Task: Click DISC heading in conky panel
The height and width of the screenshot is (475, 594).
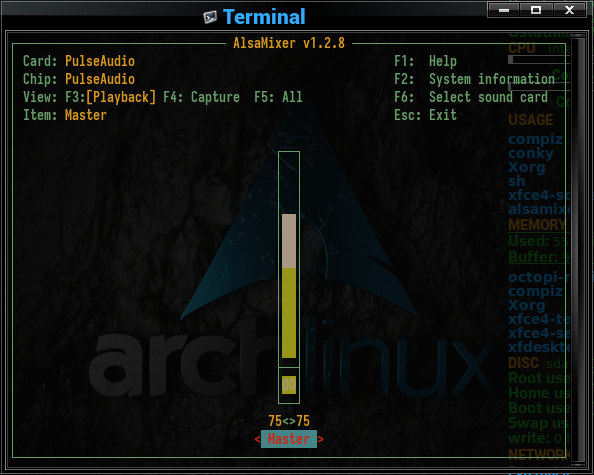Action: pos(524,363)
